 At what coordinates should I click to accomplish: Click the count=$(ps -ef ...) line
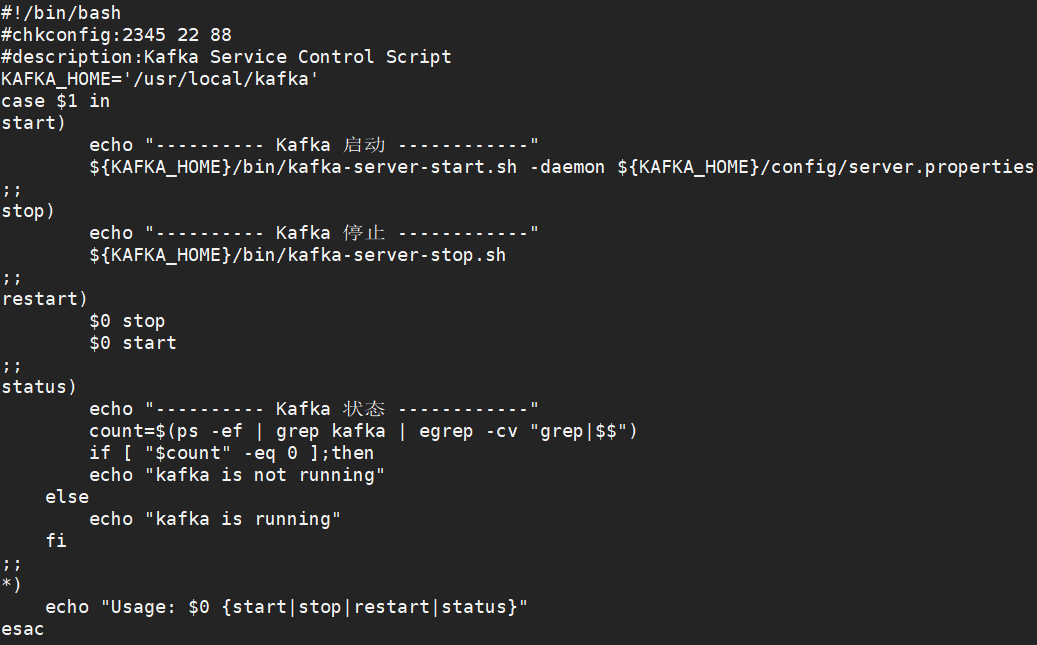[363, 431]
